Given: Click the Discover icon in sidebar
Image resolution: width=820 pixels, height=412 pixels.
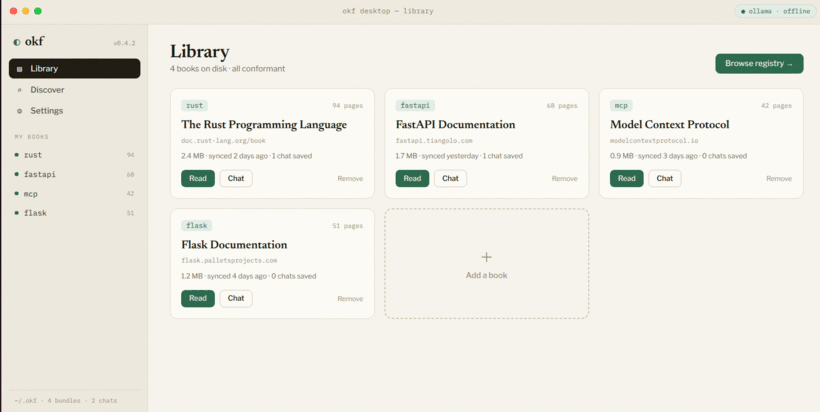Looking at the screenshot, I should [20, 90].
